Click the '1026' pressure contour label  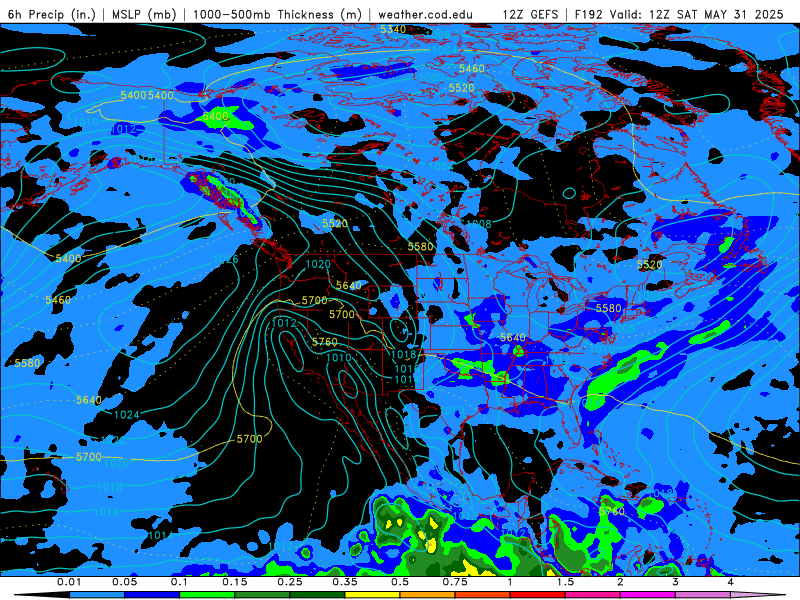[226, 259]
